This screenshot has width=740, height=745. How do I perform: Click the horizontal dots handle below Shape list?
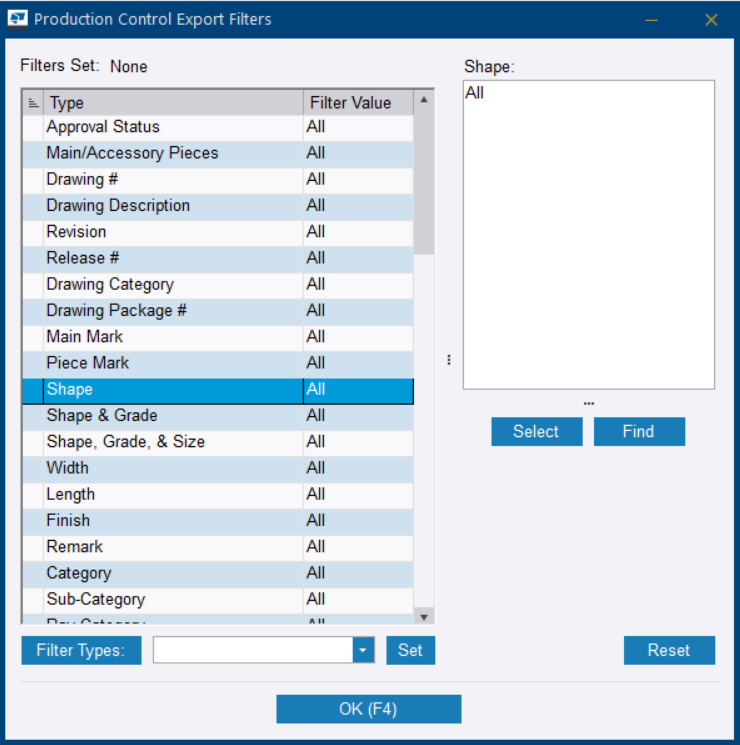(x=588, y=403)
